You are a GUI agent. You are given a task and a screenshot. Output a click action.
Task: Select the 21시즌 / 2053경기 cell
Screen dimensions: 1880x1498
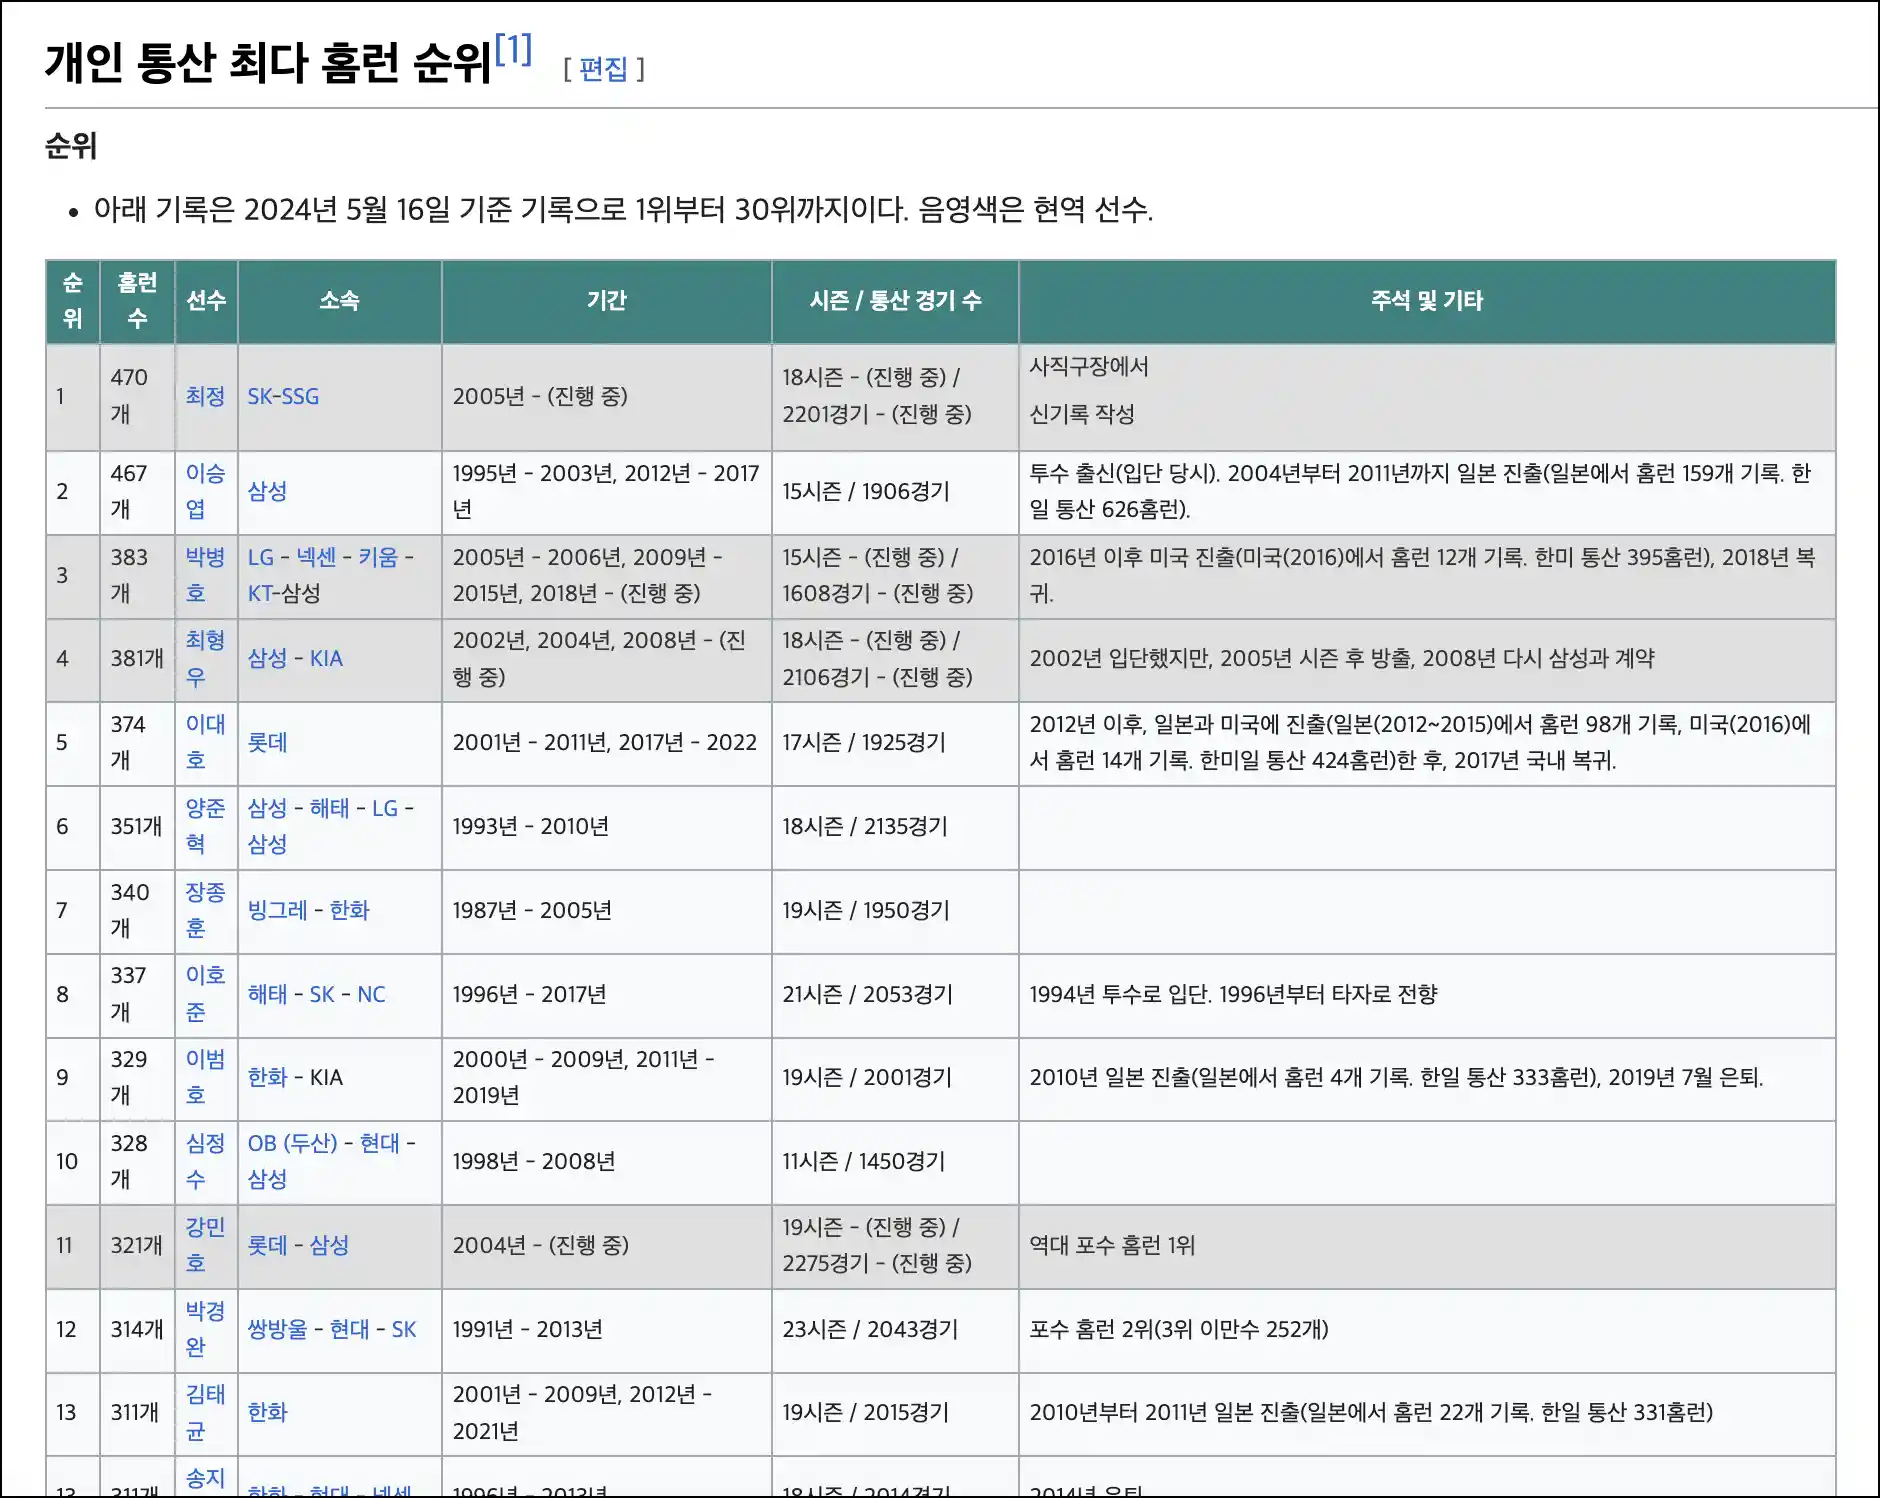896,994
